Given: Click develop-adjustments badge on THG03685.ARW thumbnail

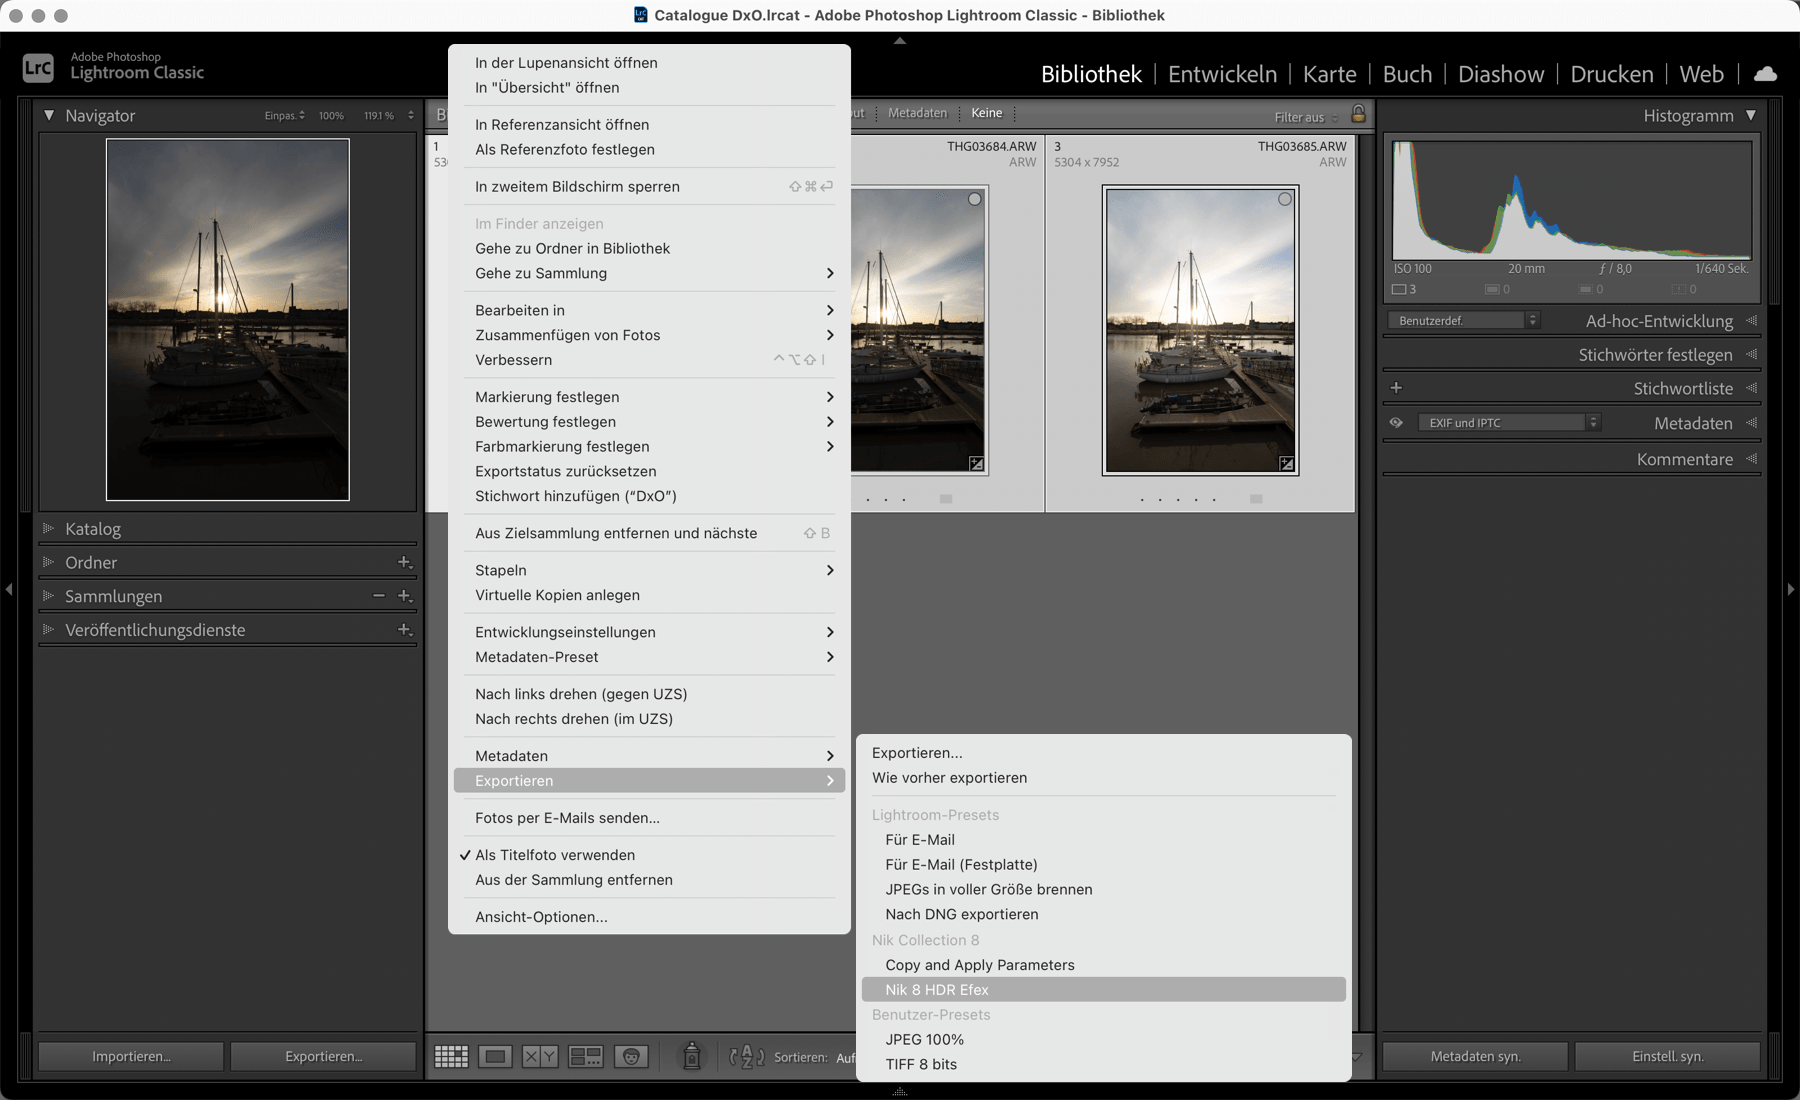Looking at the screenshot, I should pyautogui.click(x=1287, y=464).
